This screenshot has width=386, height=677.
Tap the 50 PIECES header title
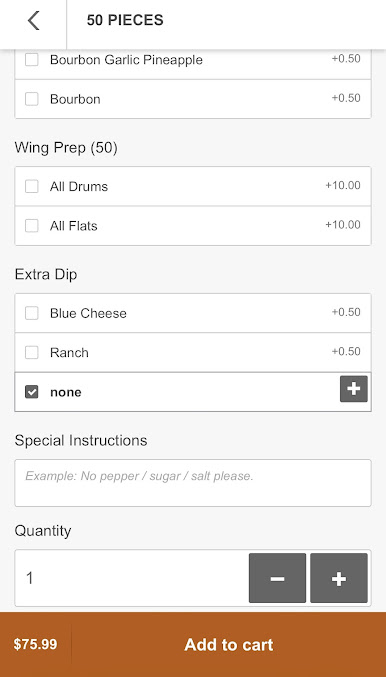tap(125, 20)
